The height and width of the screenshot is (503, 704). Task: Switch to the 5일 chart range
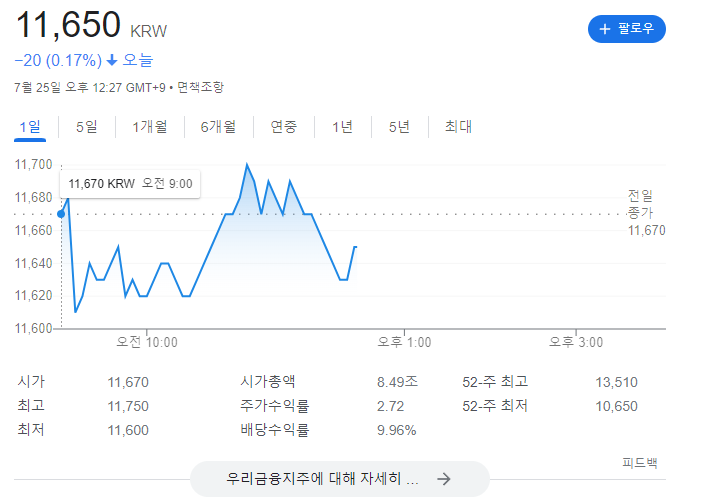pos(87,127)
